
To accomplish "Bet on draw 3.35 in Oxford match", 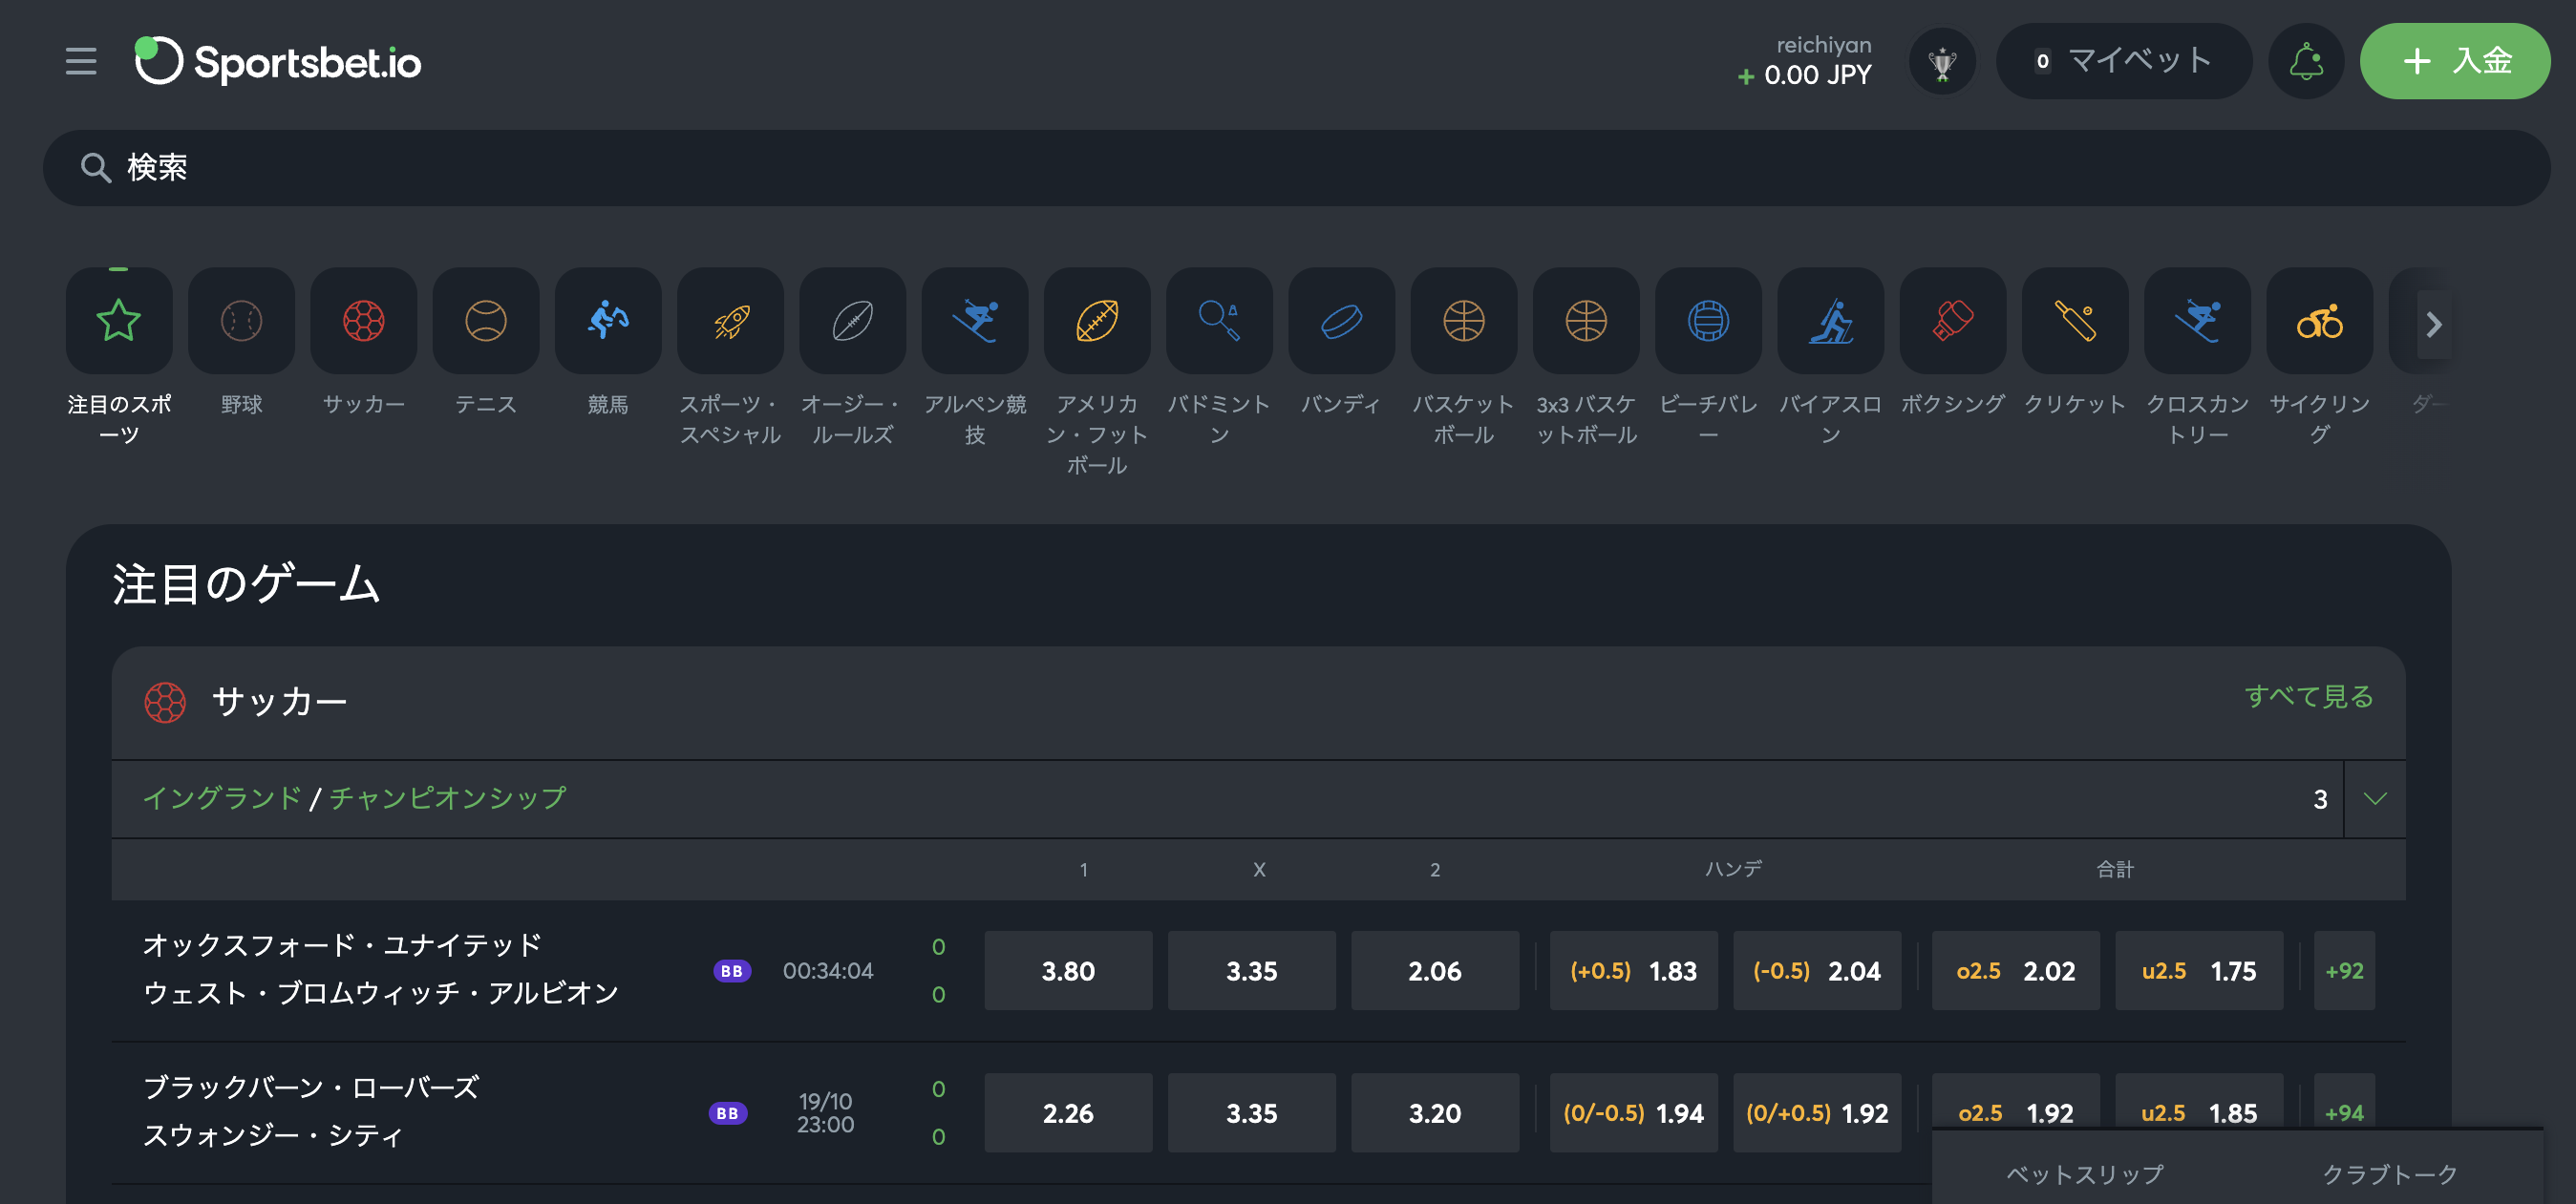I will [1251, 971].
